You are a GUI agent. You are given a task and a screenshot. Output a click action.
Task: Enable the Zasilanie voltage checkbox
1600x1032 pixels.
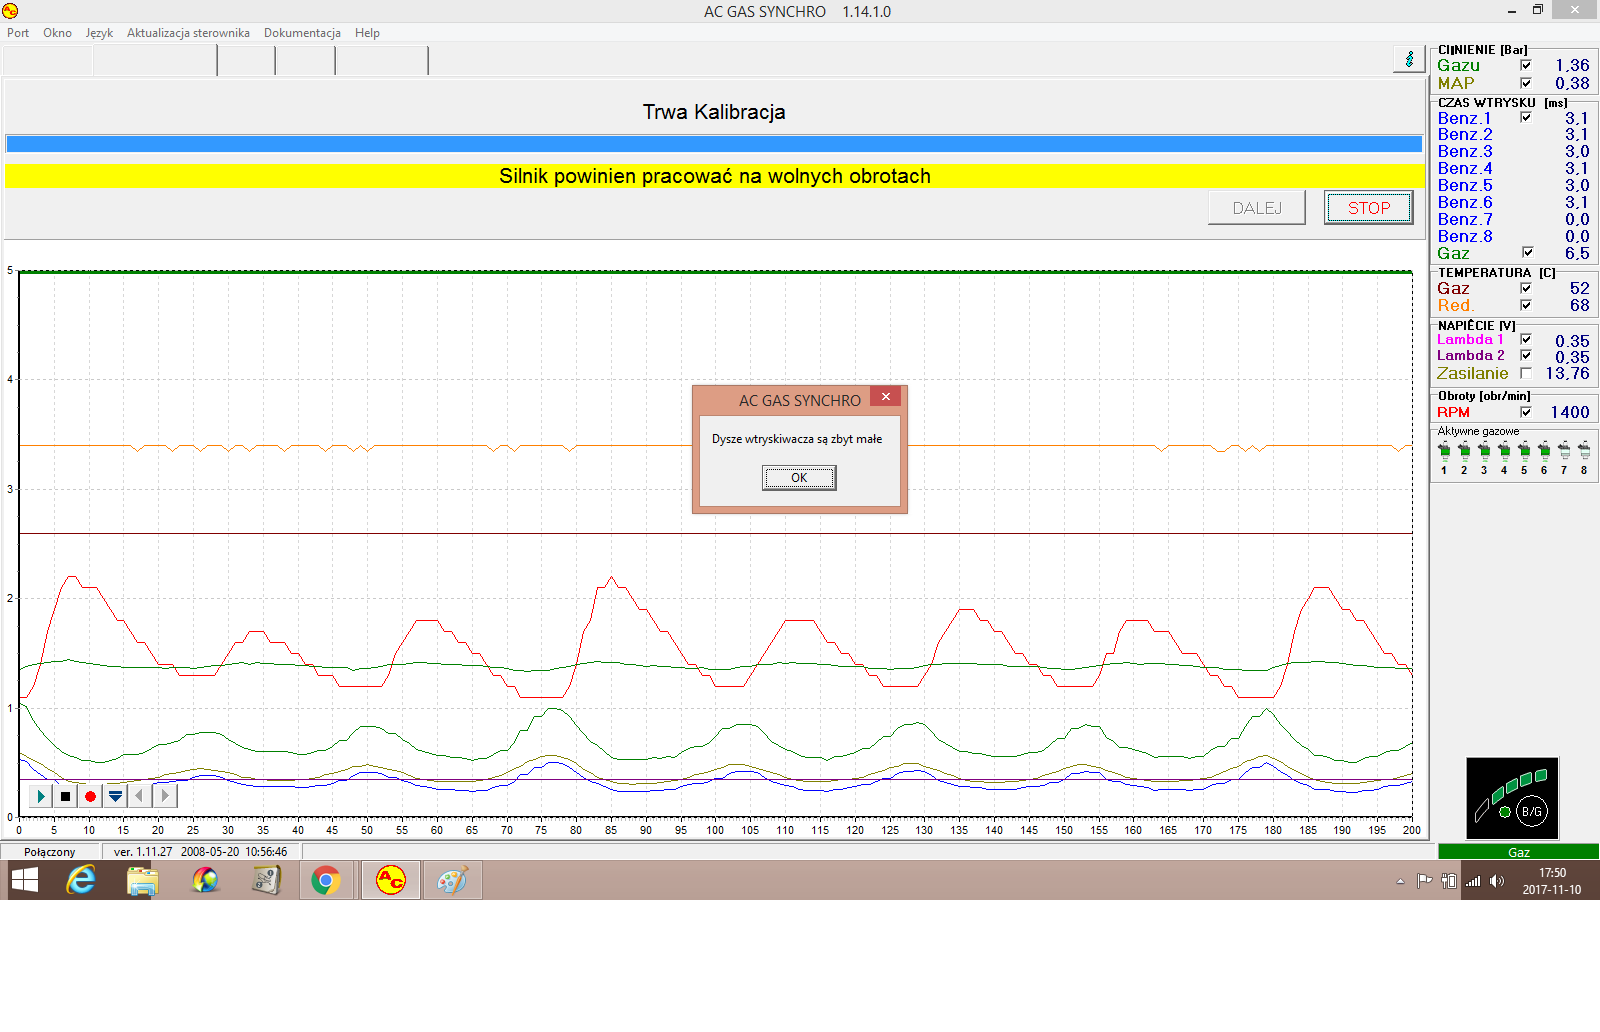[x=1526, y=373]
